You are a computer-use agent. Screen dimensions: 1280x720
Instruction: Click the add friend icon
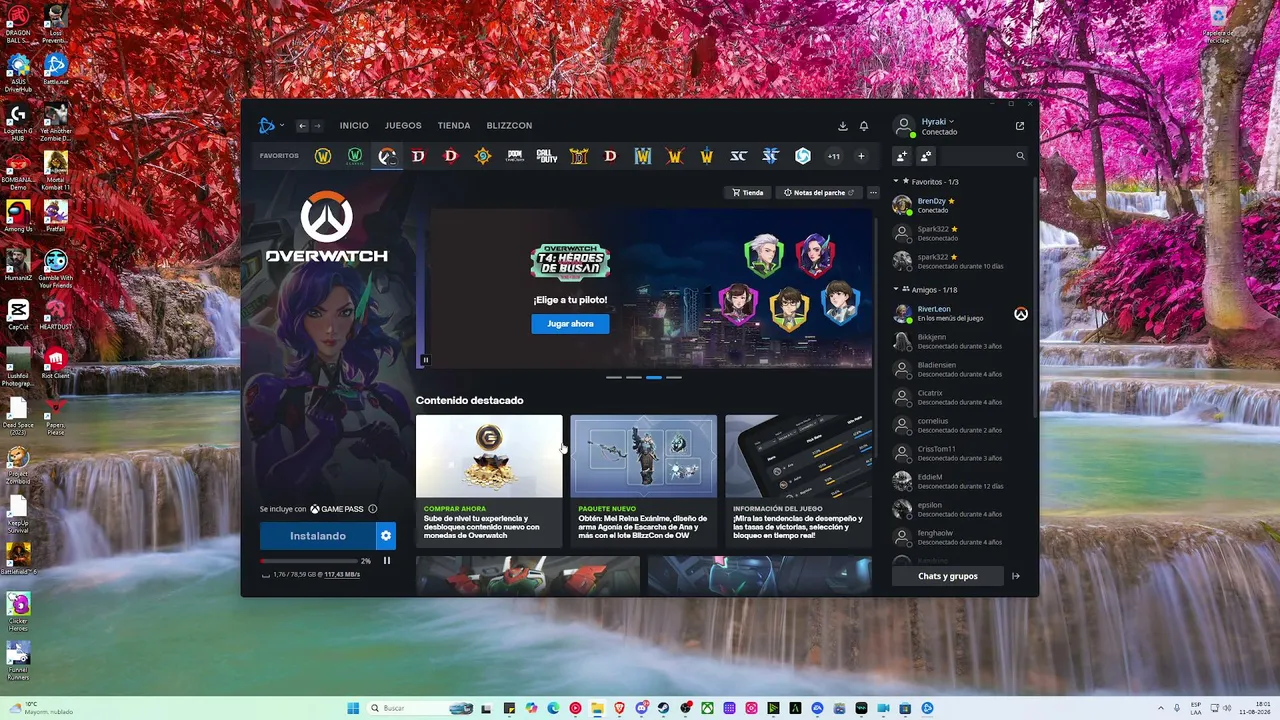click(902, 156)
